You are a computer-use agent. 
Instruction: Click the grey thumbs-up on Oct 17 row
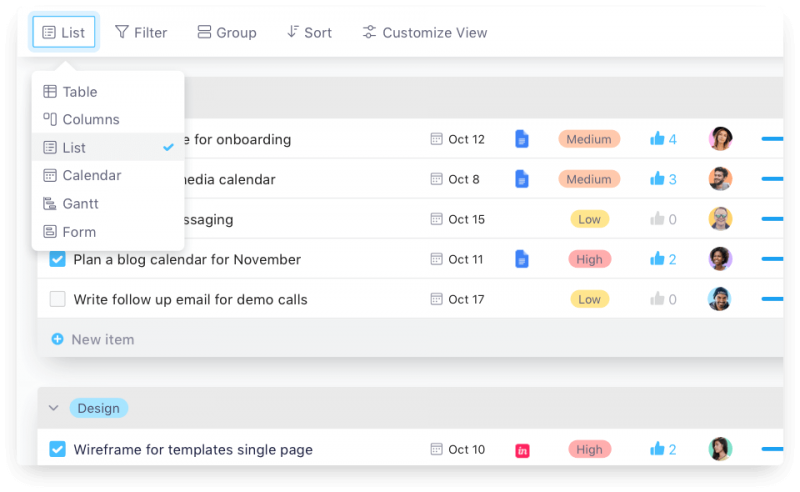(x=657, y=299)
